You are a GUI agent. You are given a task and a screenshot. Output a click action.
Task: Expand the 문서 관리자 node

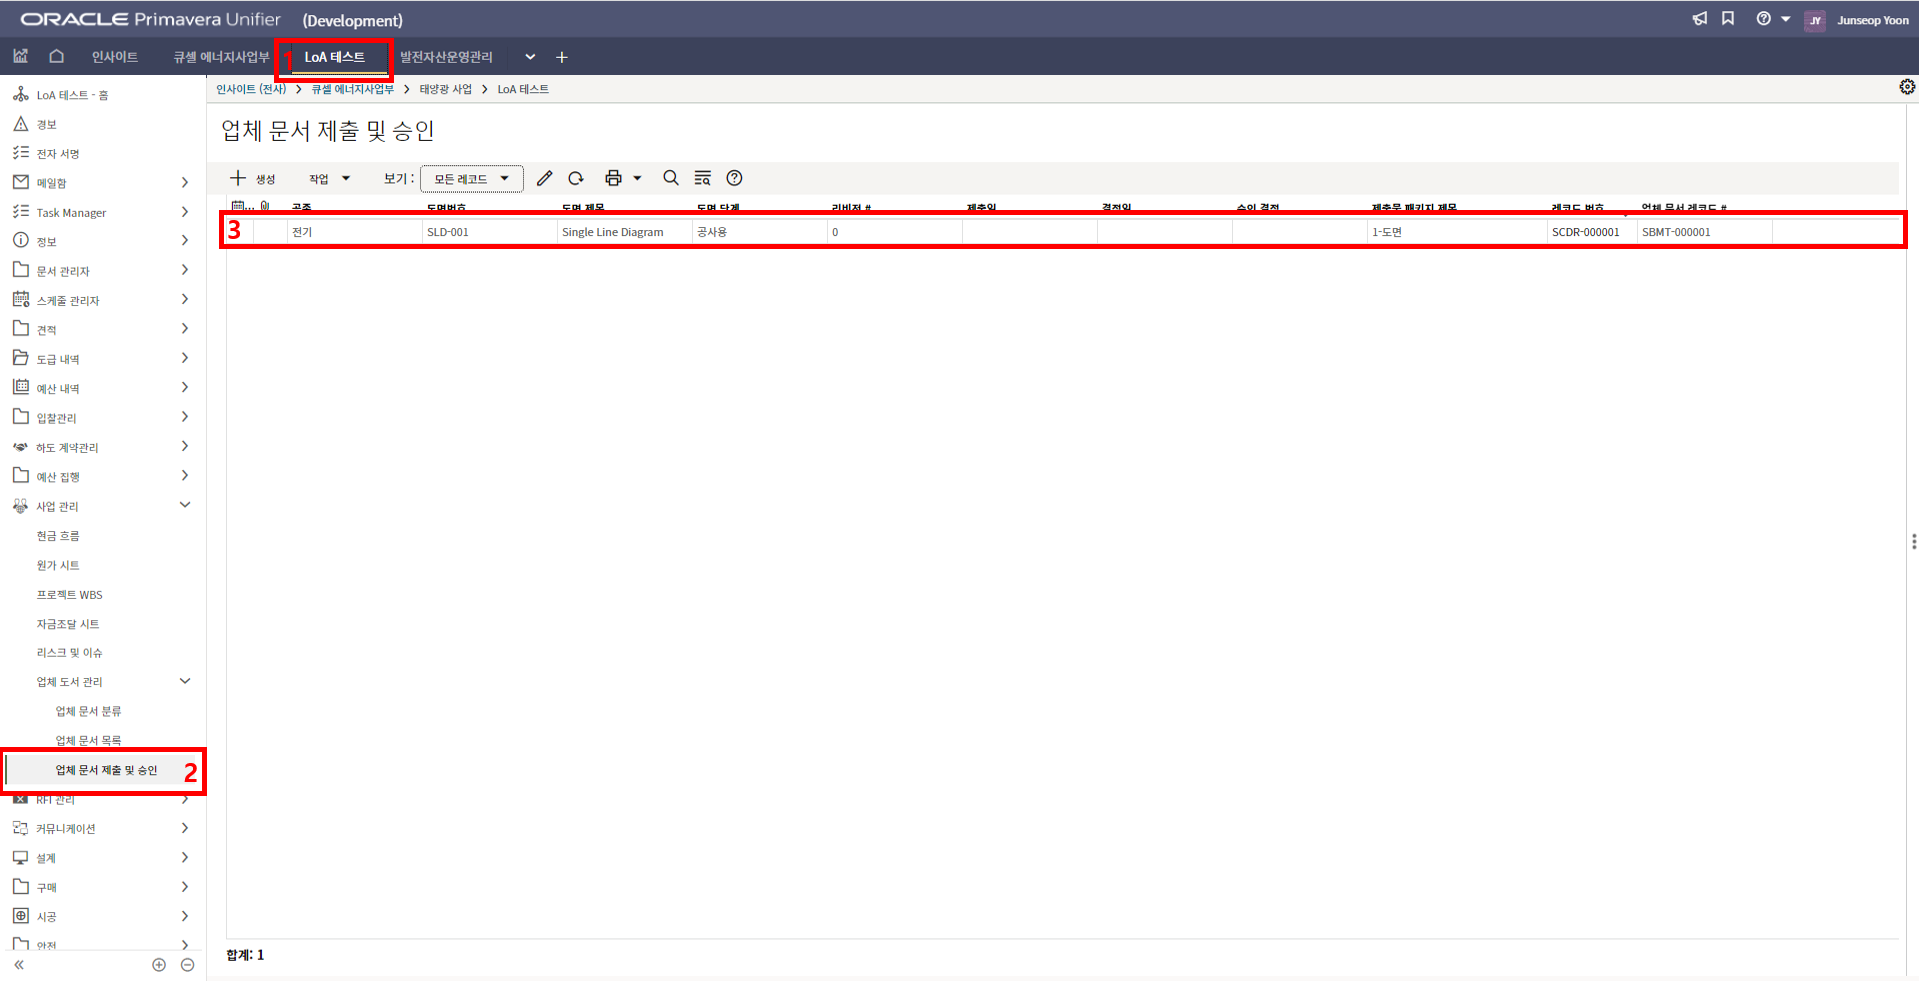(x=185, y=270)
